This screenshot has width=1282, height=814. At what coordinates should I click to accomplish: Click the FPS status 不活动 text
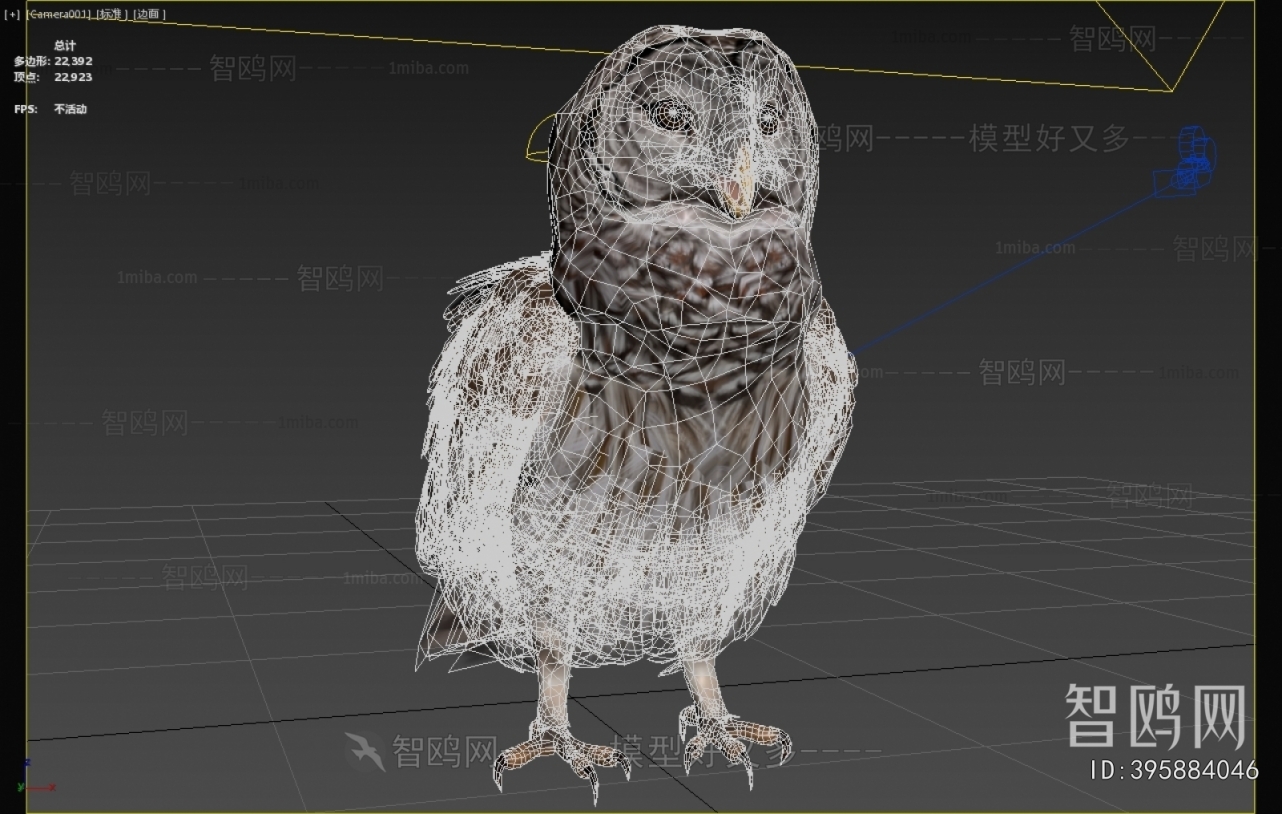[70, 109]
